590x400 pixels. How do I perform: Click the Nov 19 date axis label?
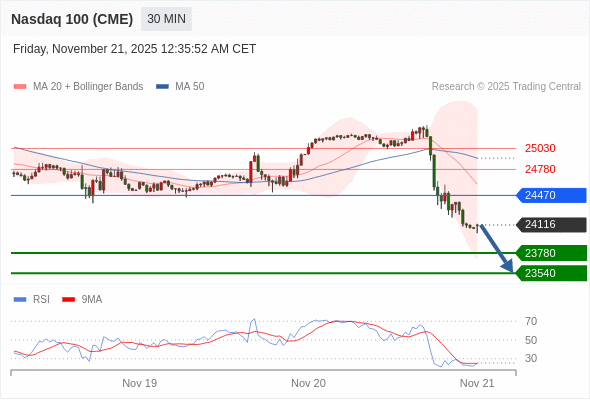click(140, 383)
